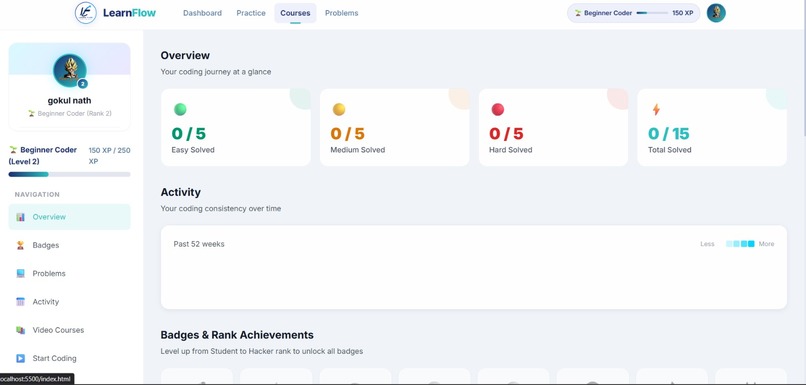Click the 150 XP / 250 XP text
806x385 pixels.
(x=109, y=156)
